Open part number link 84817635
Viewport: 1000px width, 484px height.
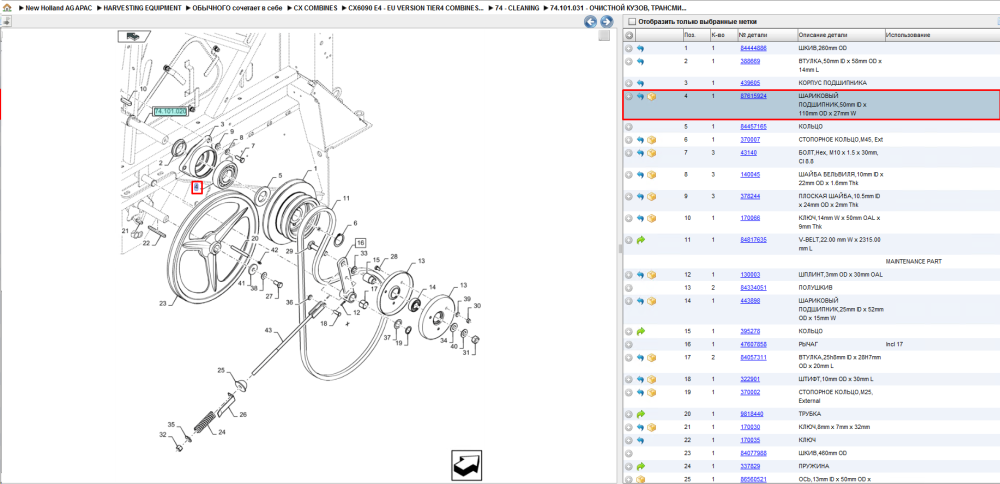pos(753,240)
